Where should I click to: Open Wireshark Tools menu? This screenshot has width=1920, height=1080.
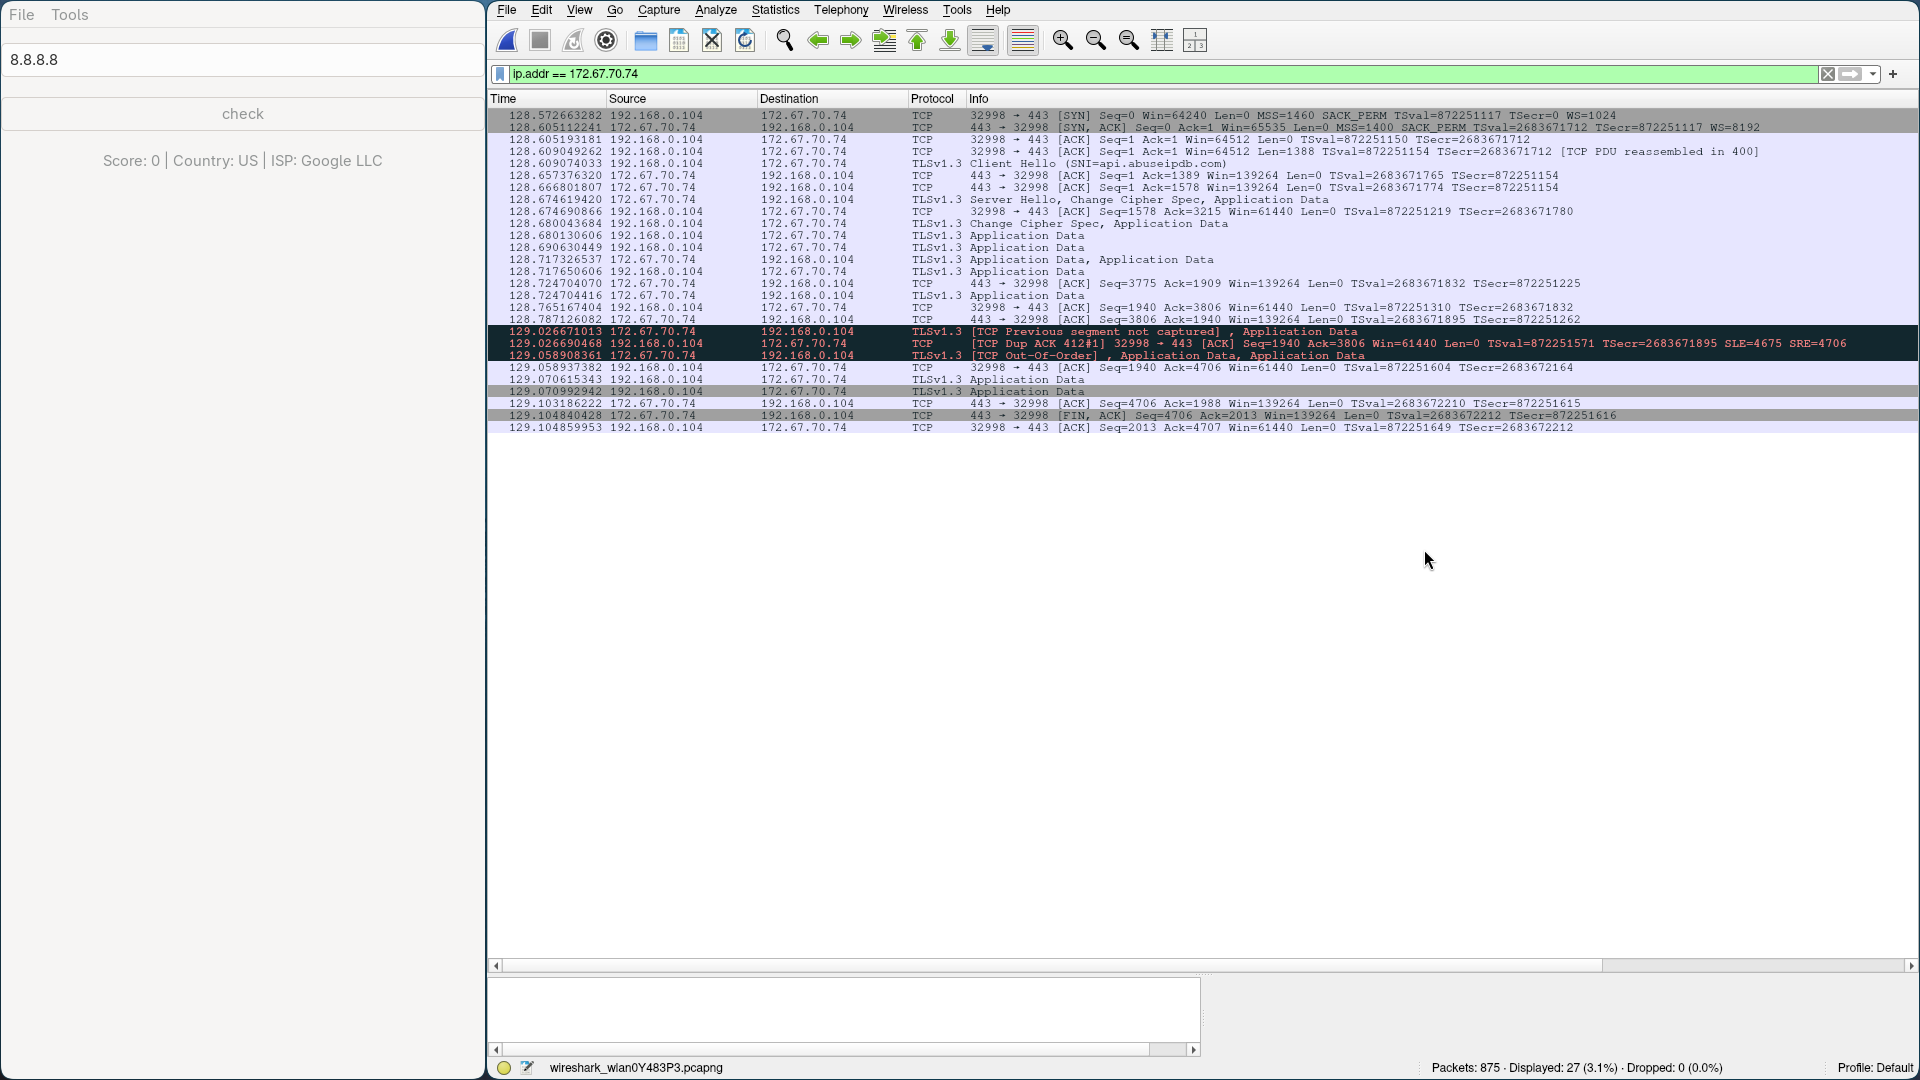coord(957,10)
